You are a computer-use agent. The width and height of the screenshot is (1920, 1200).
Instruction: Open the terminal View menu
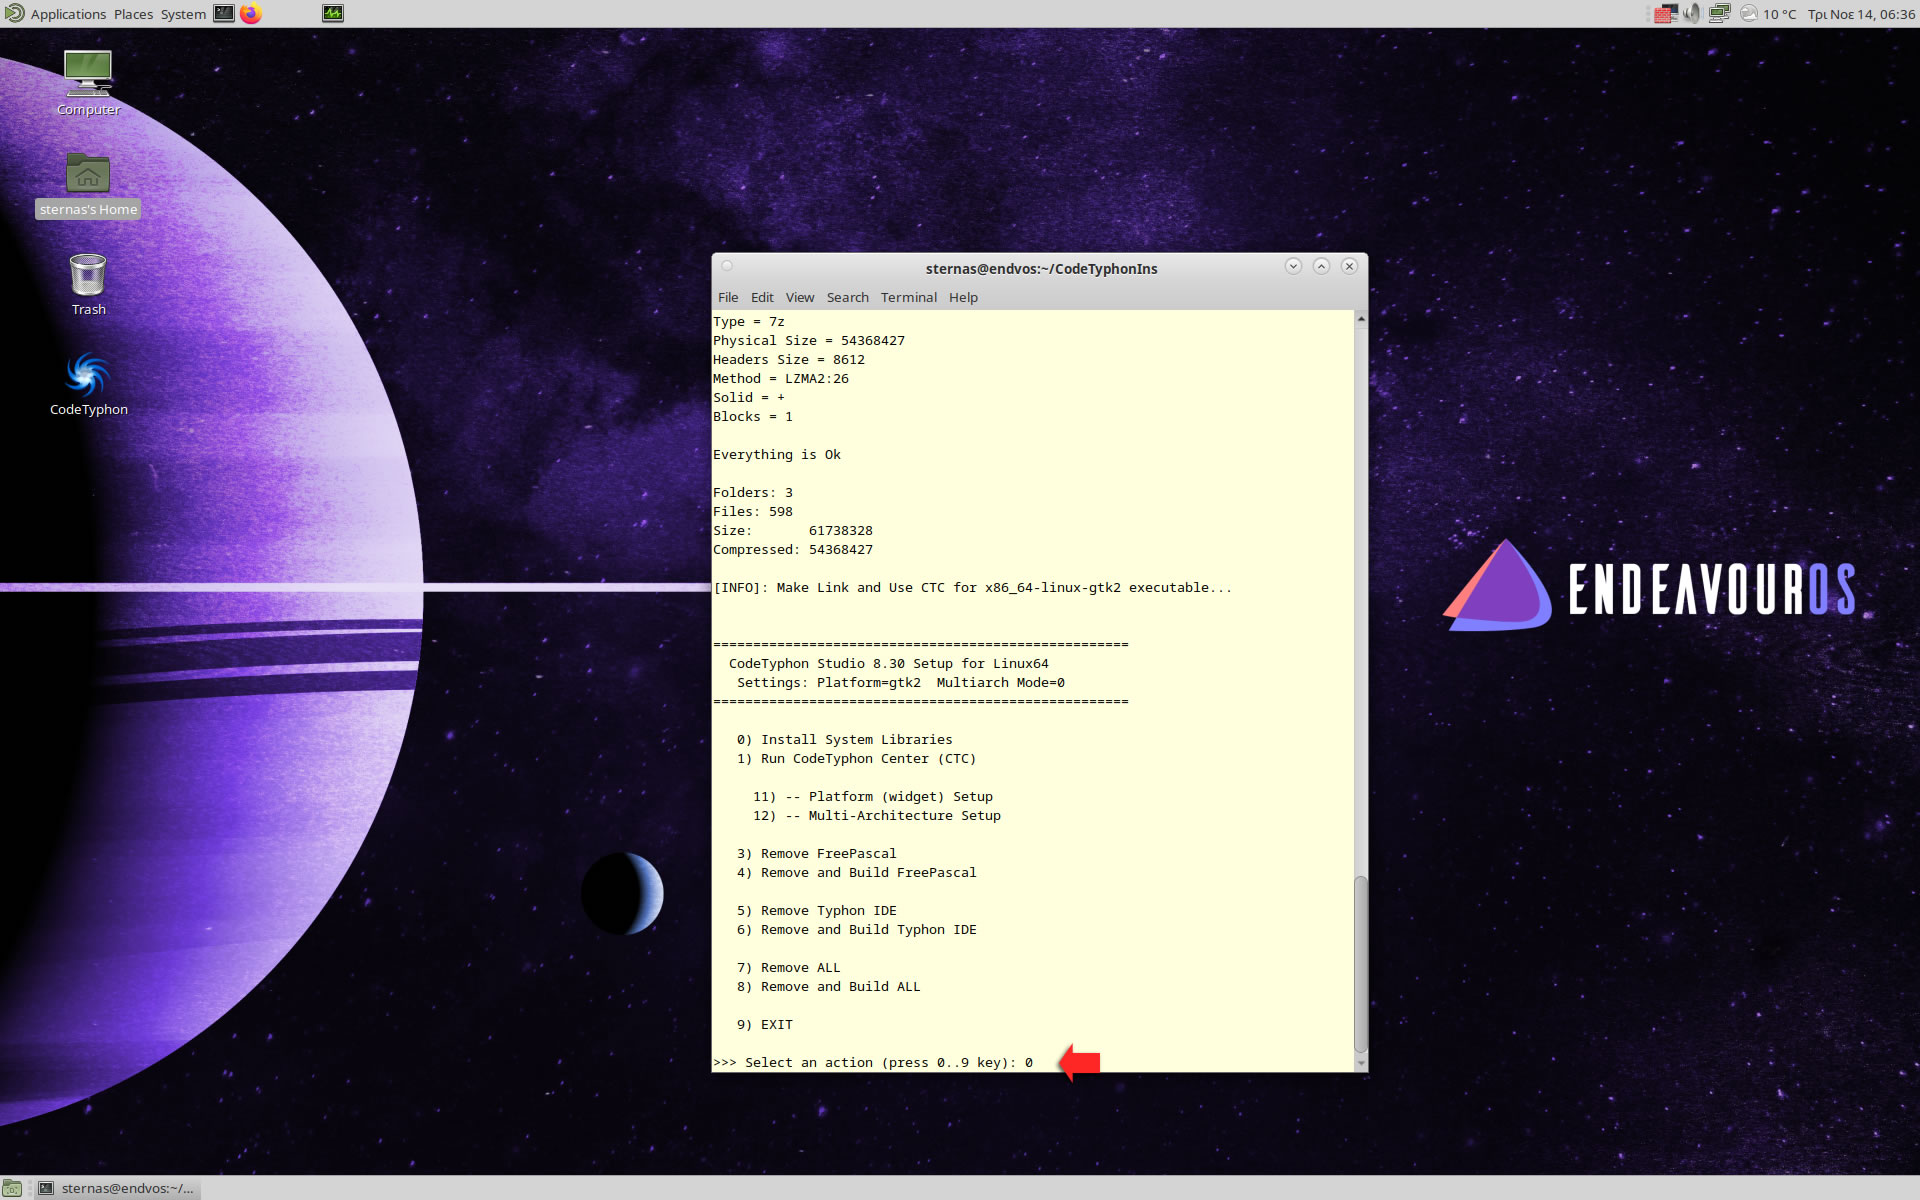(800, 297)
